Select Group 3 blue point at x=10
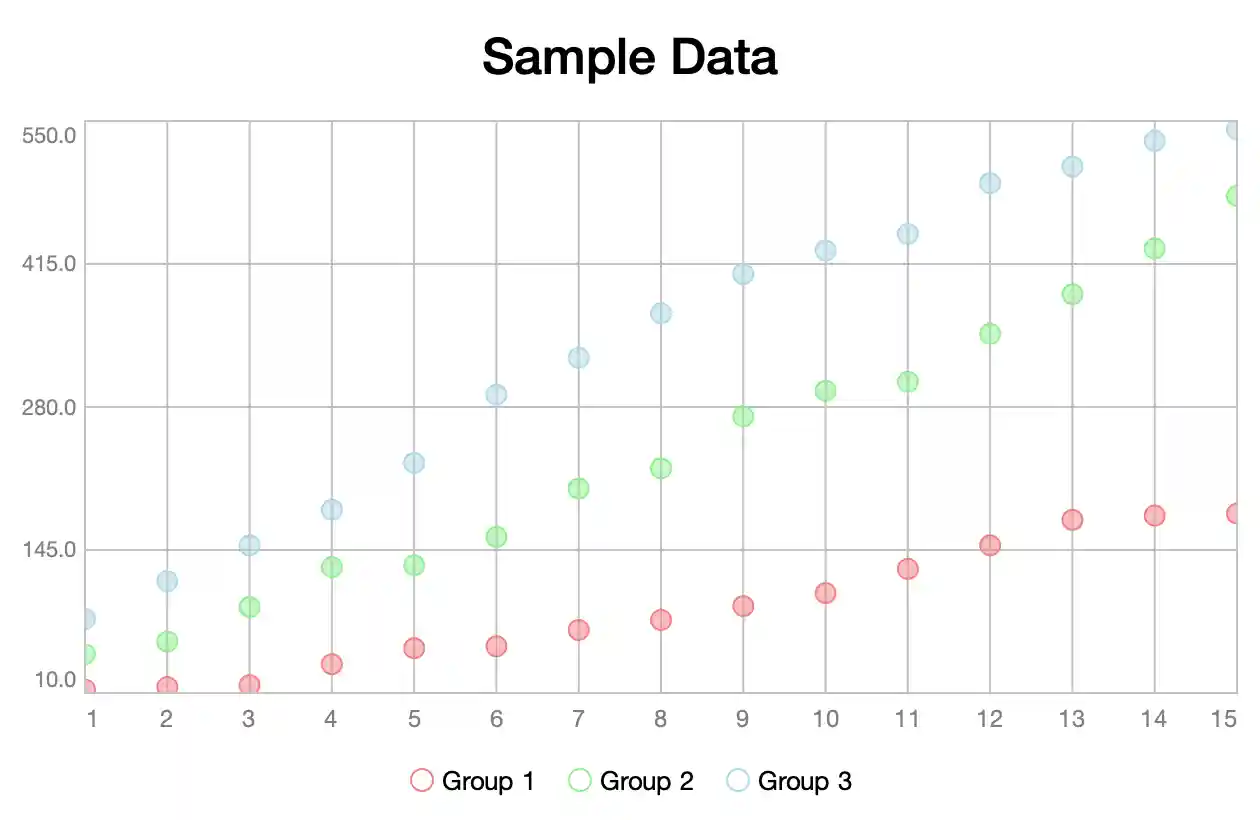This screenshot has height=820, width=1260. 826,251
